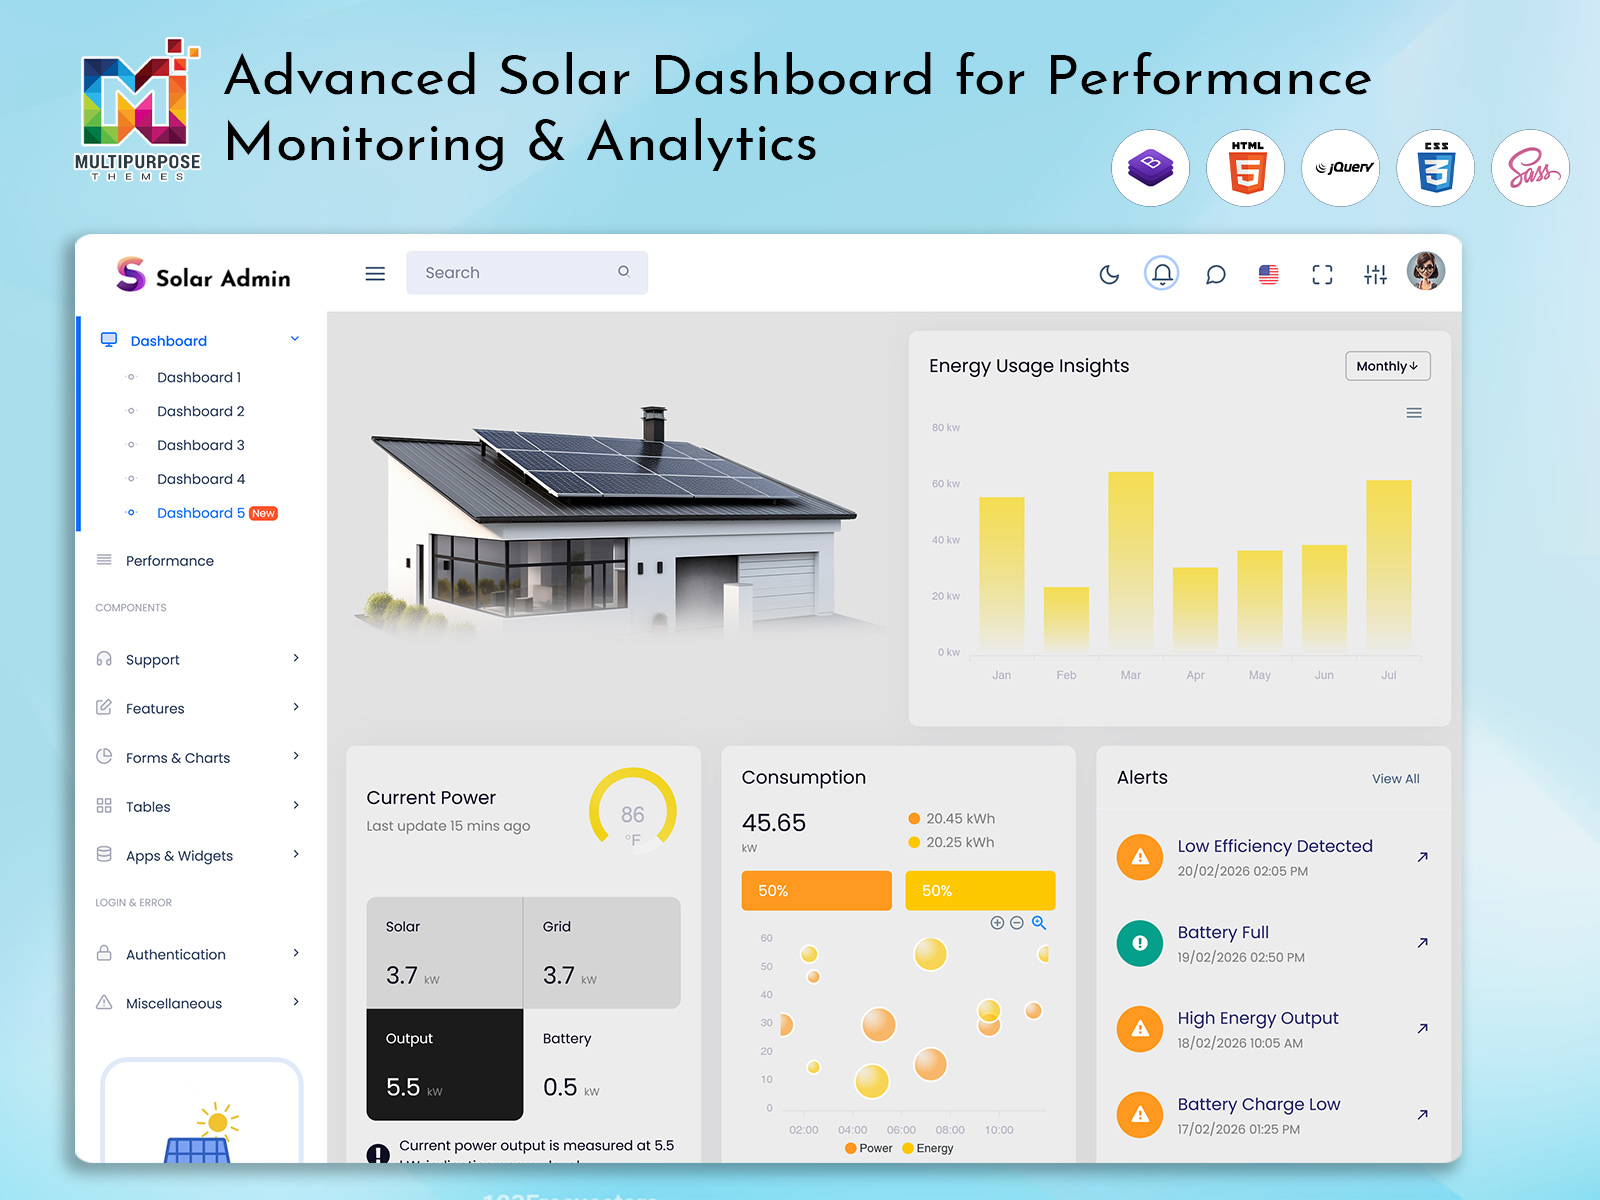Go to Performance menu item
The image size is (1600, 1200).
[x=170, y=561]
